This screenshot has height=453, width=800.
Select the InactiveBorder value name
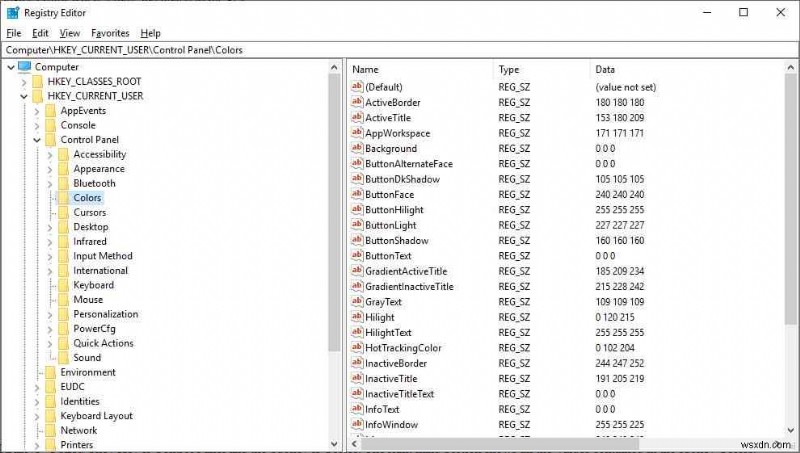(x=396, y=363)
